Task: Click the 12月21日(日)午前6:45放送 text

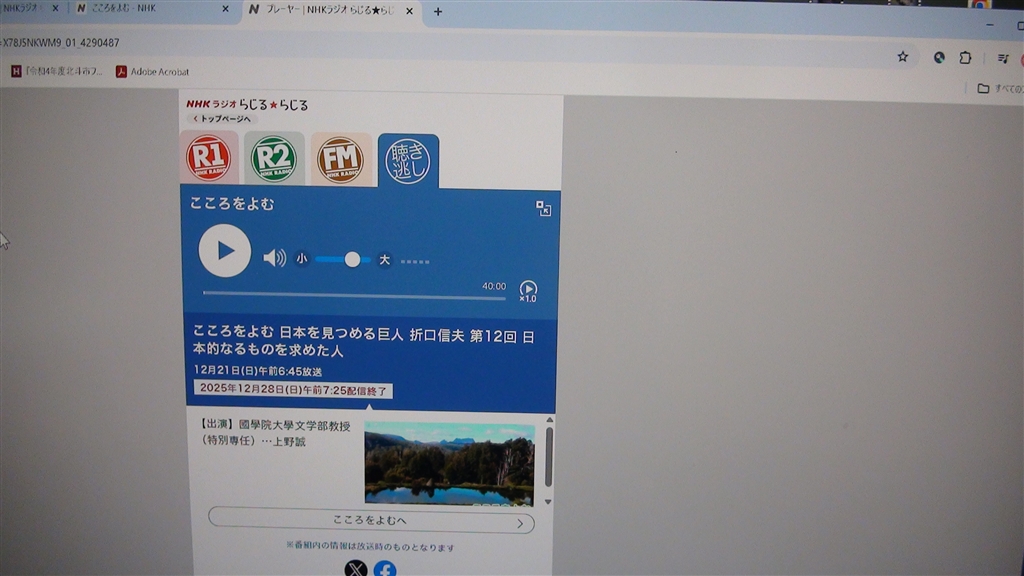Action: [x=258, y=370]
